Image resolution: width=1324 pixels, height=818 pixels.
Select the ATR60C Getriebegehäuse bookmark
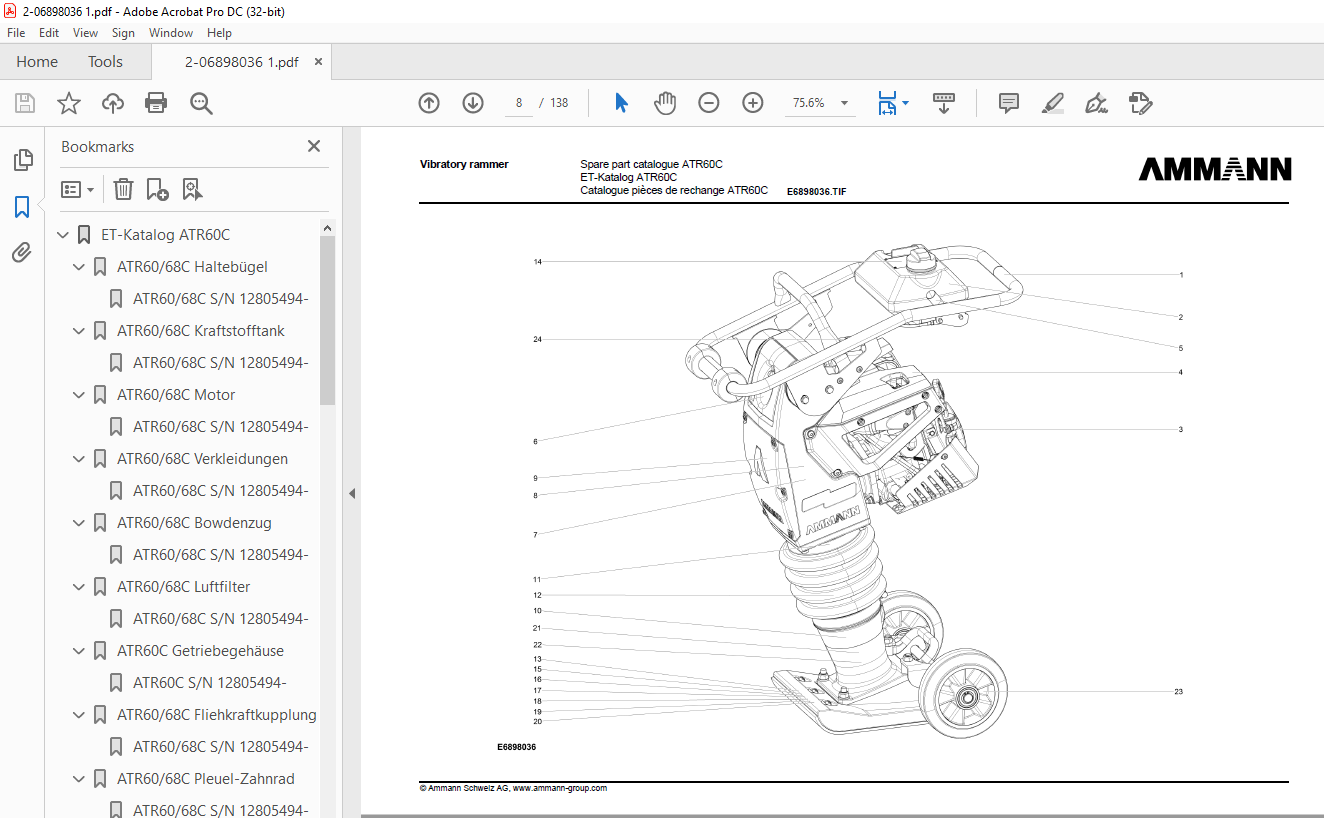[x=200, y=651]
